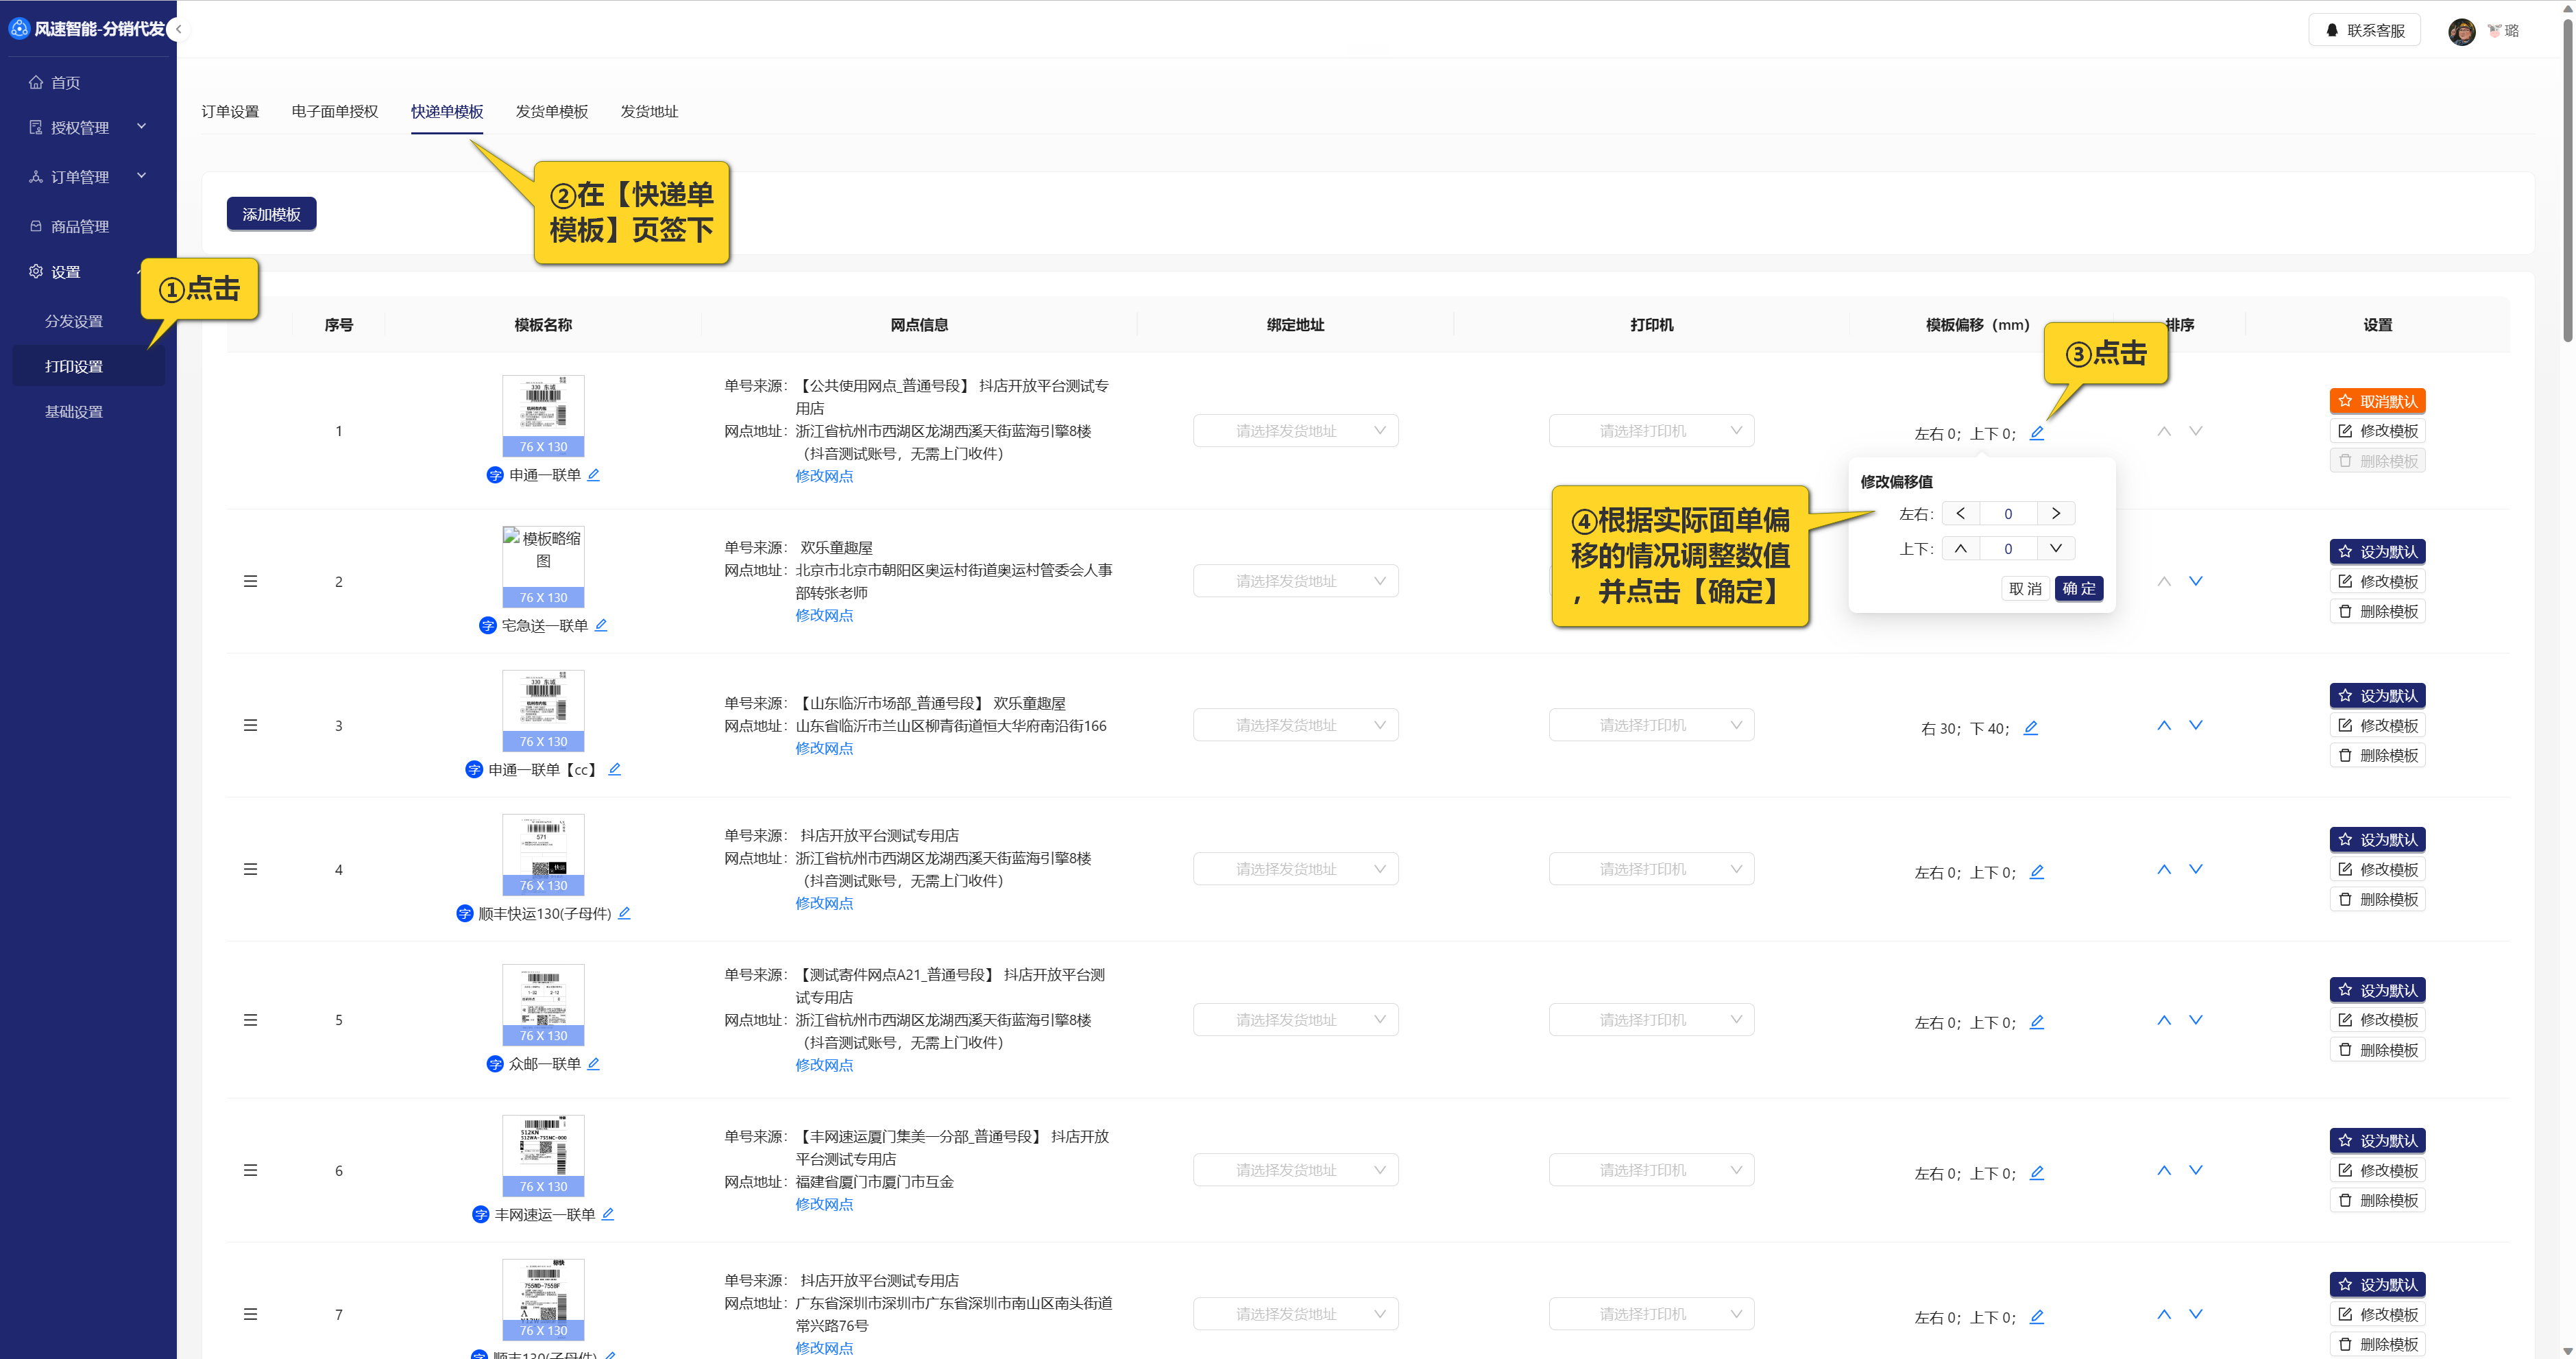Click rename pencil next to 宅急送一联单

(601, 625)
